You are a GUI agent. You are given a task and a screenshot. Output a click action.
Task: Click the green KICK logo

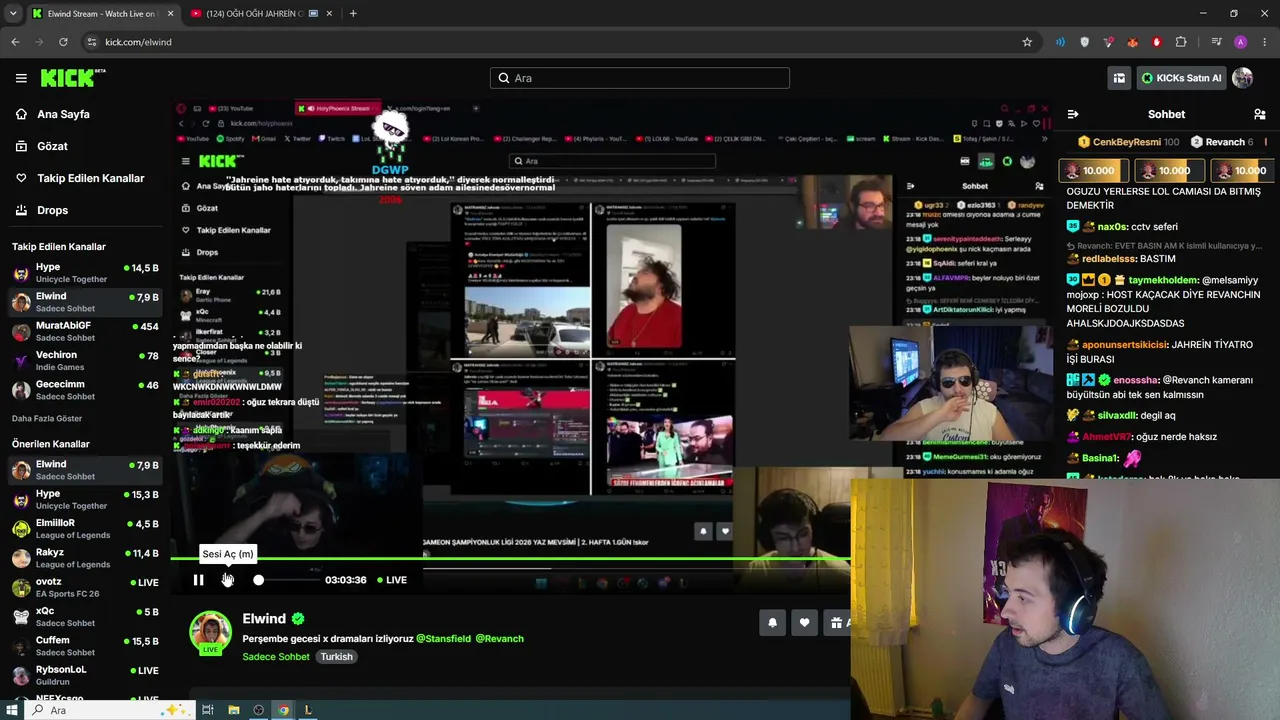pos(73,78)
